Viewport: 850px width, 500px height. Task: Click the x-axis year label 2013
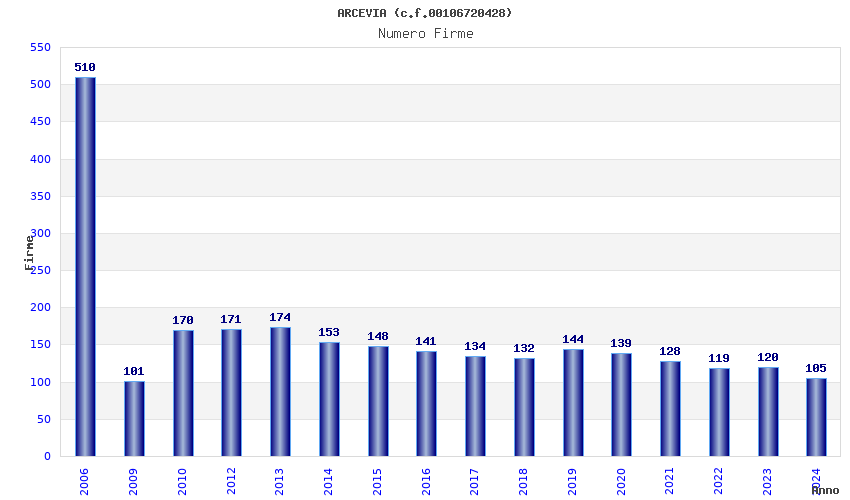pyautogui.click(x=280, y=482)
